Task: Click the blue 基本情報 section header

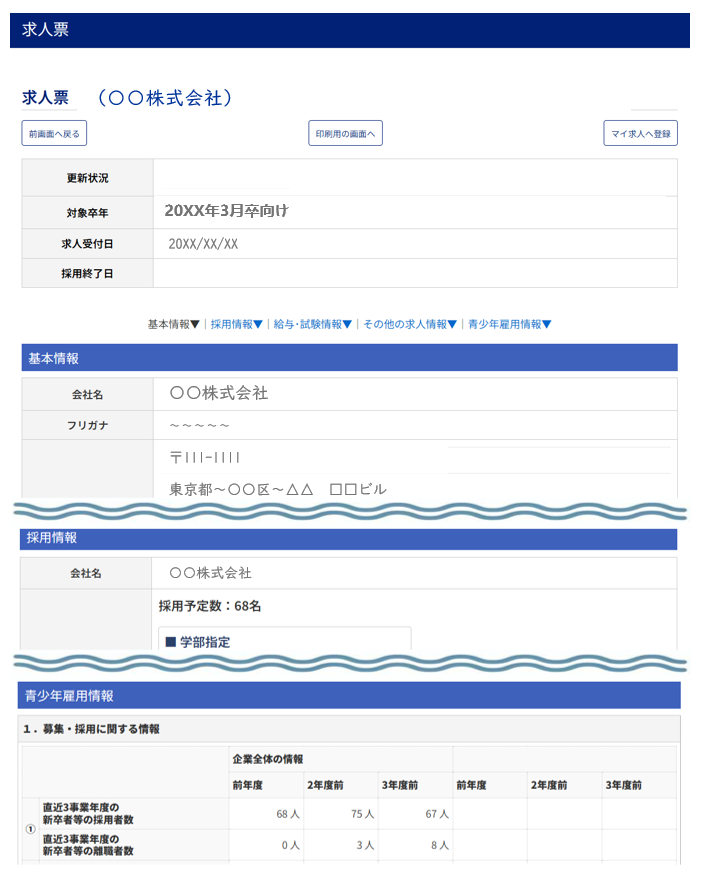Action: (349, 358)
